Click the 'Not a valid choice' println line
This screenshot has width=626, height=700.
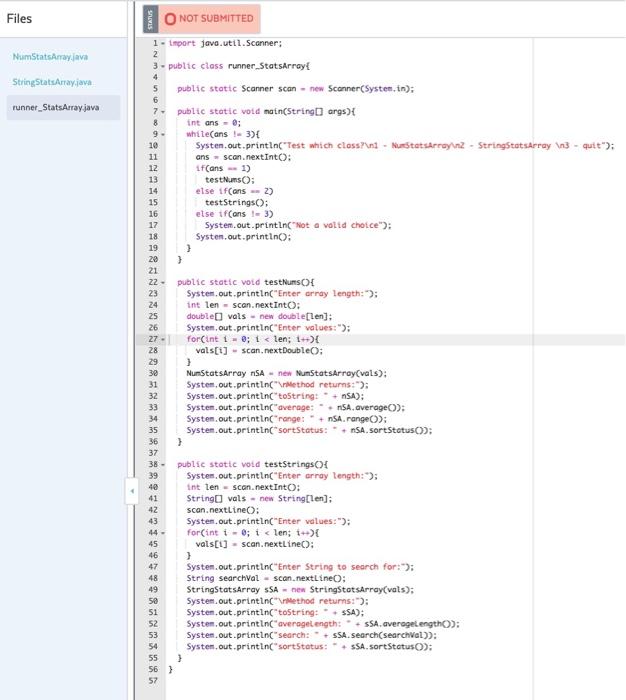click(x=298, y=225)
